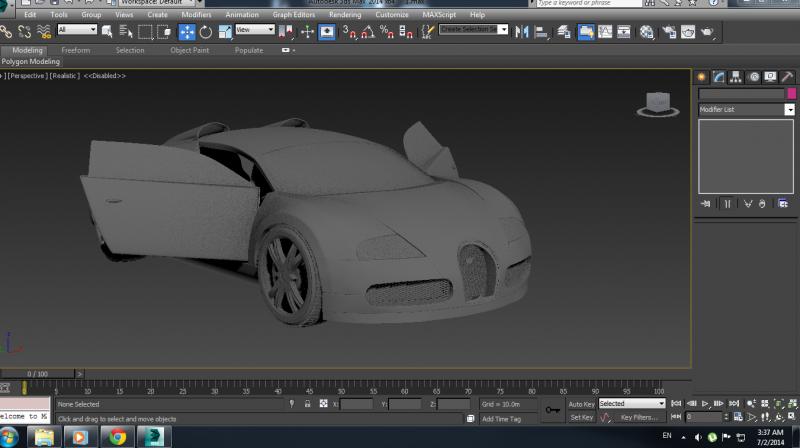Image resolution: width=800 pixels, height=448 pixels.
Task: Toggle the 3D Snaps button
Action: tap(349, 32)
